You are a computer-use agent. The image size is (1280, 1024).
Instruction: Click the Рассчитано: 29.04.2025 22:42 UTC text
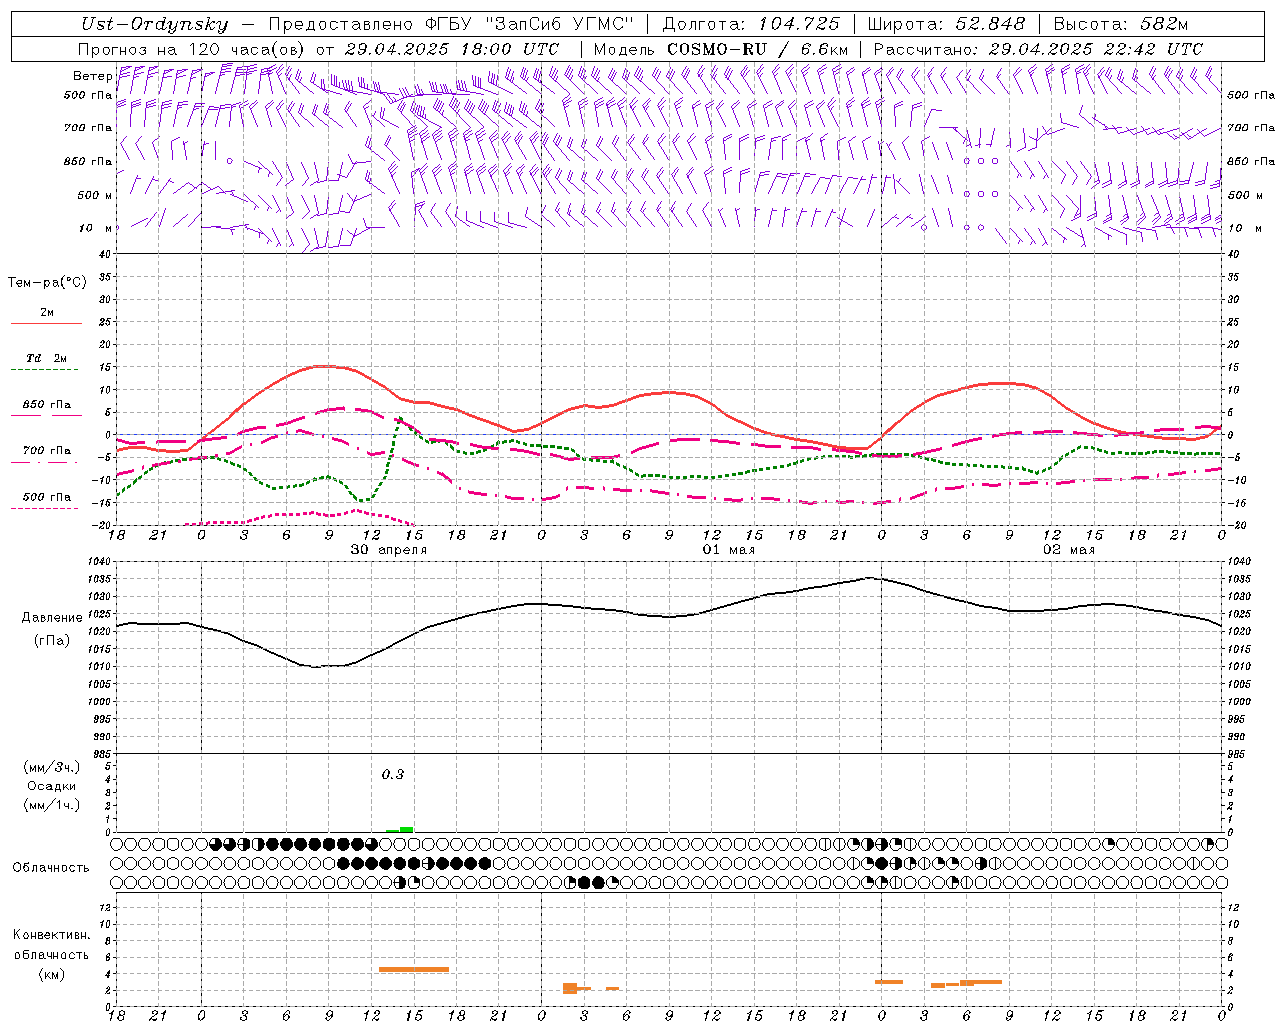(1038, 49)
